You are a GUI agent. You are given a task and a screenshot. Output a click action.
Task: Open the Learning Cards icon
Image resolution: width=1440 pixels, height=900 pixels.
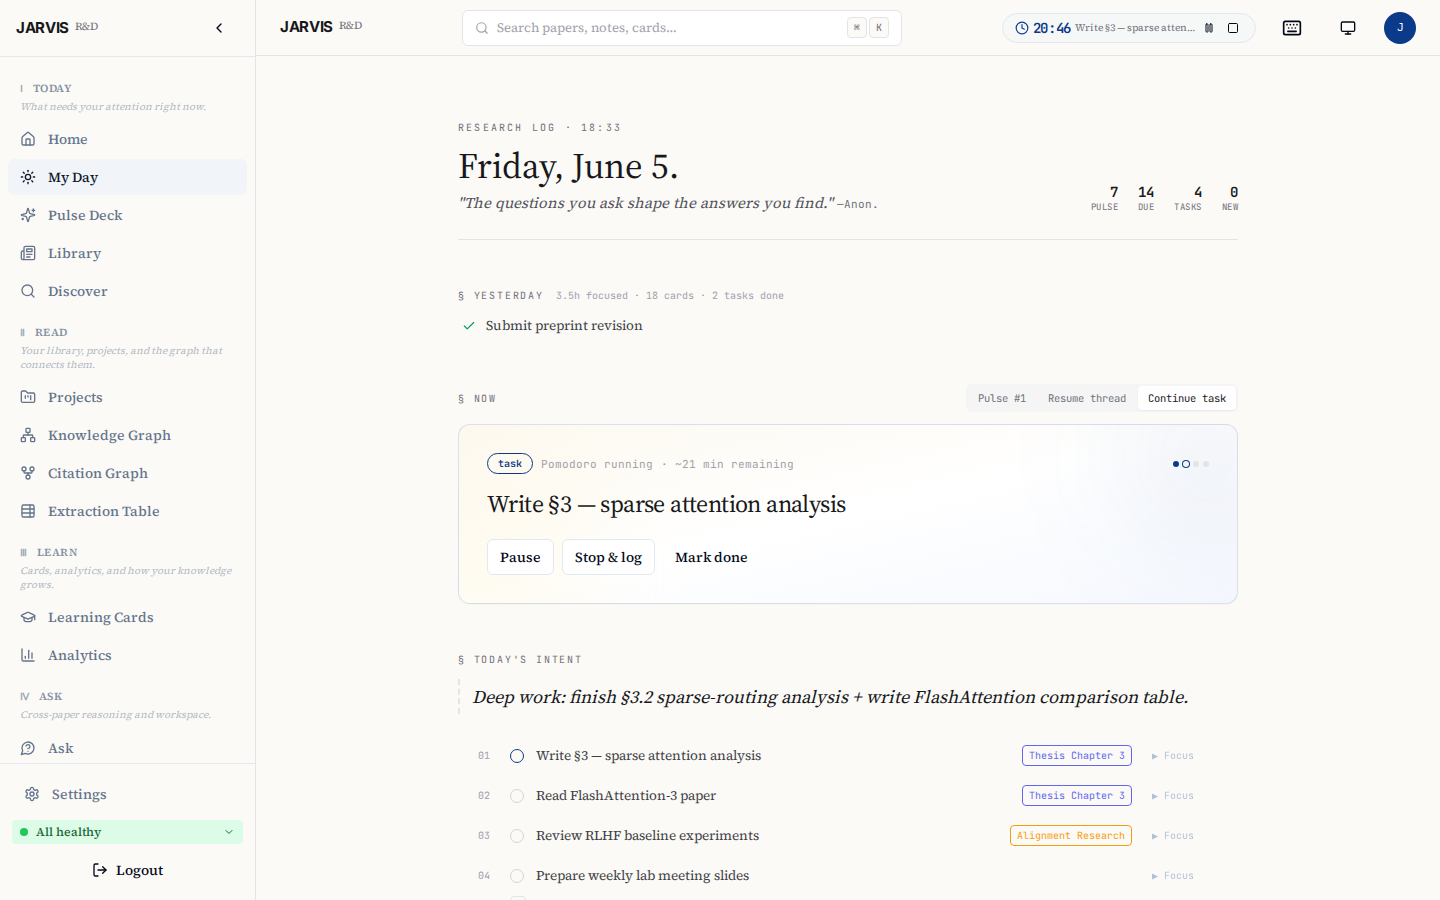[28, 617]
